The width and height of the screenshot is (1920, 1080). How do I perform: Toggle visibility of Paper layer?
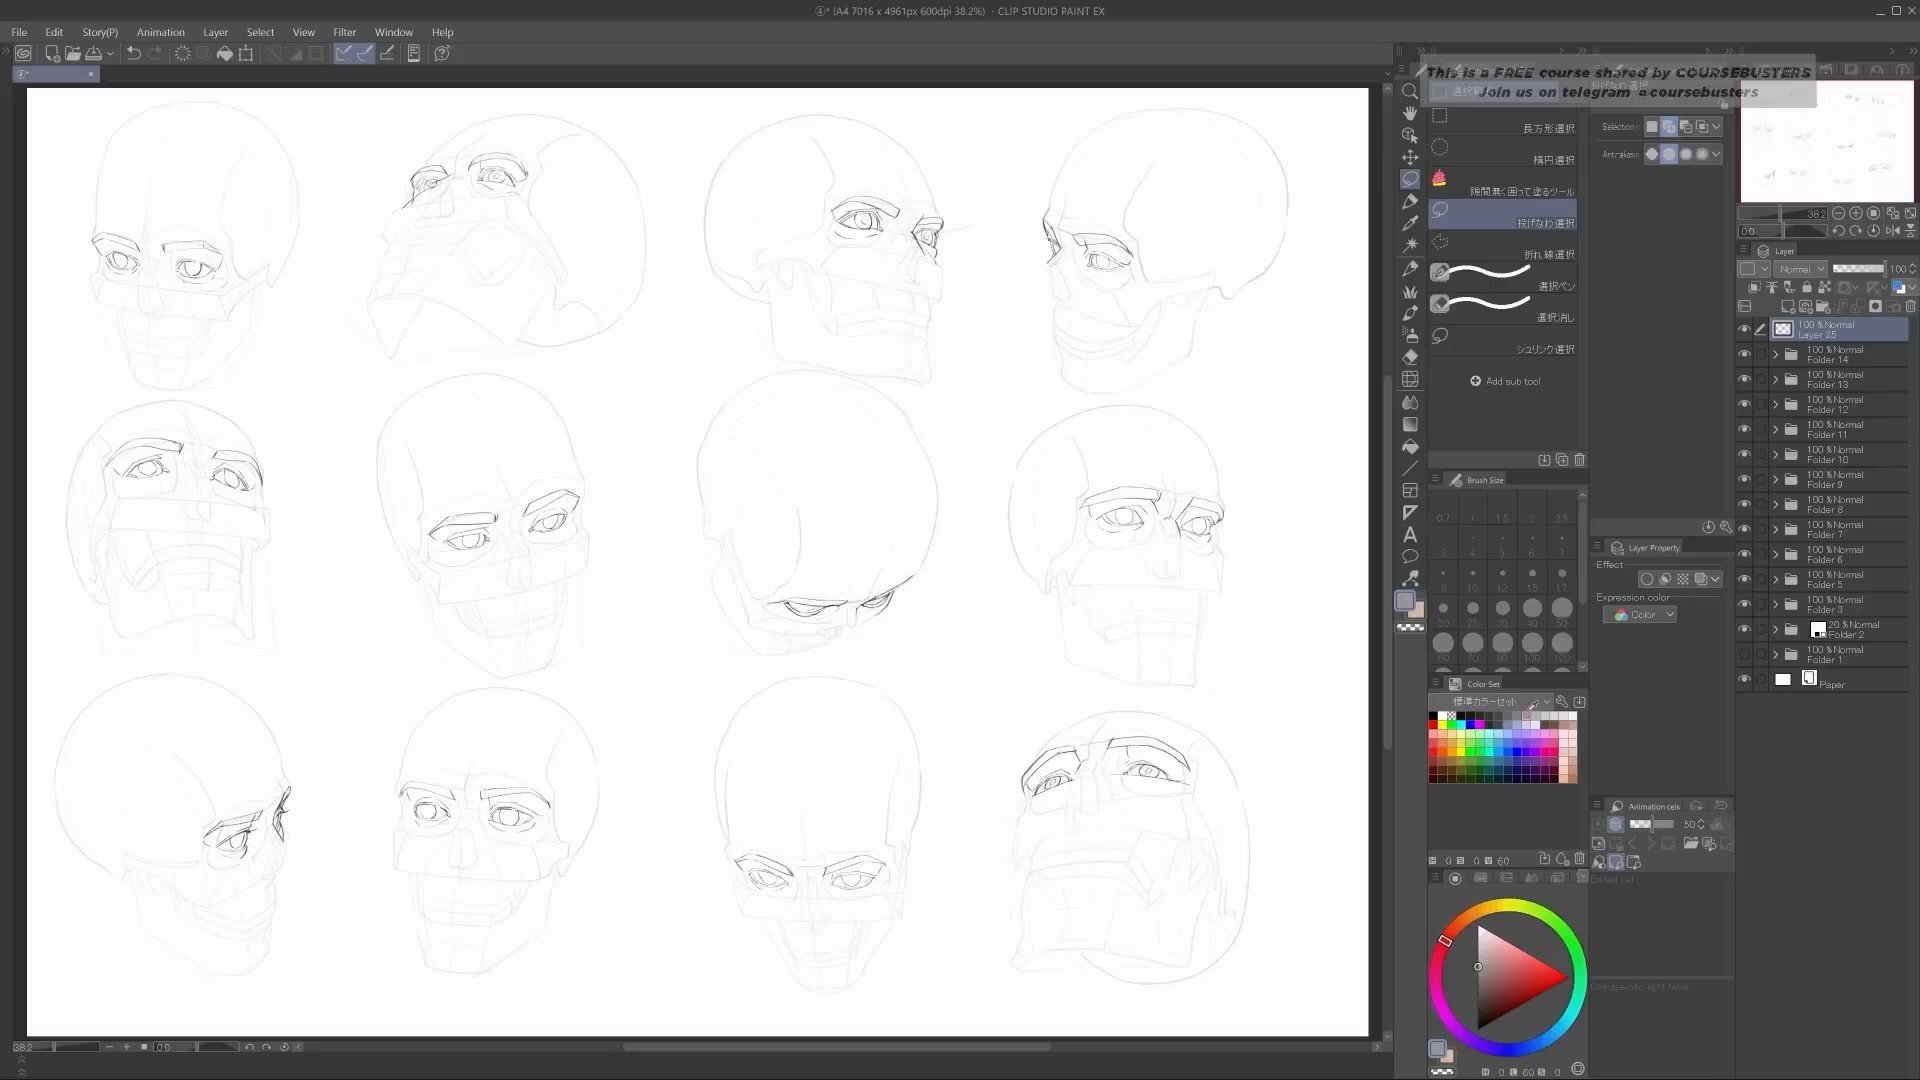tap(1744, 680)
